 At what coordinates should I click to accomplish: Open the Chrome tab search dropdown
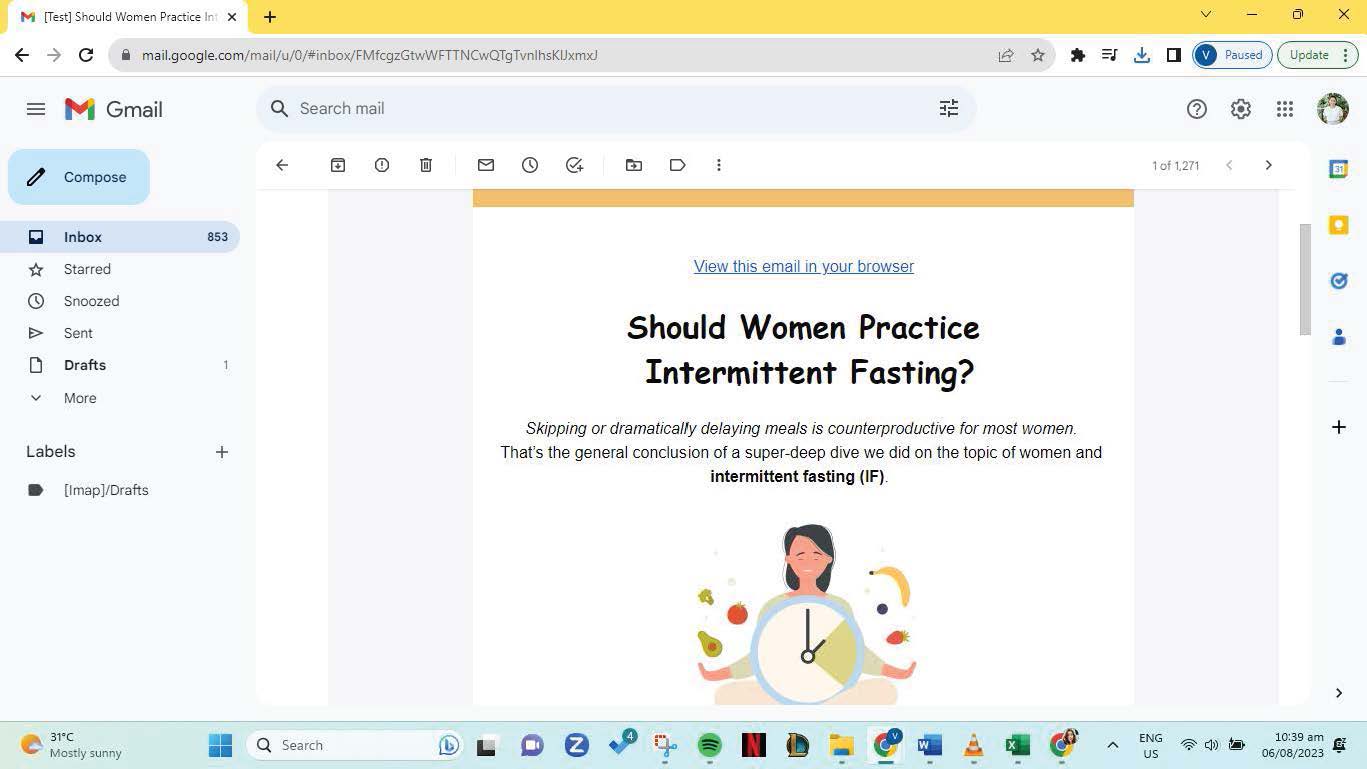coord(1206,15)
